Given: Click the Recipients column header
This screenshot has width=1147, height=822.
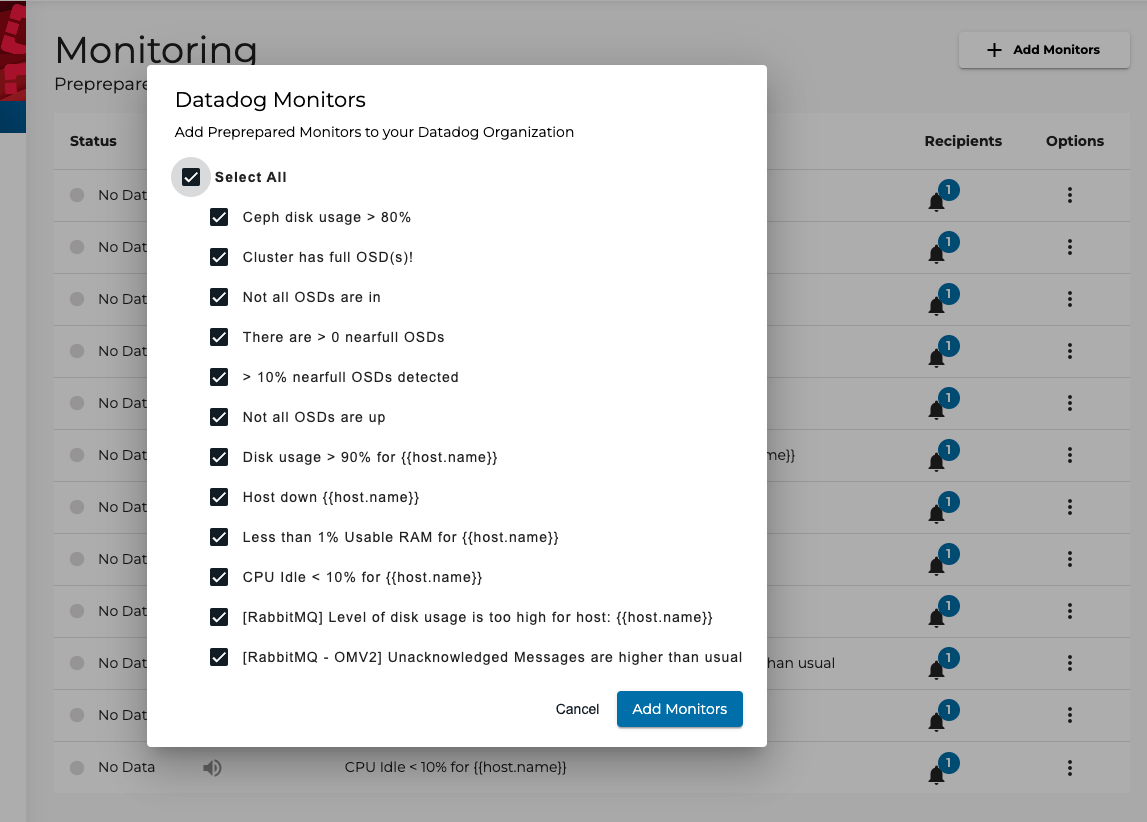Looking at the screenshot, I should coord(963,141).
